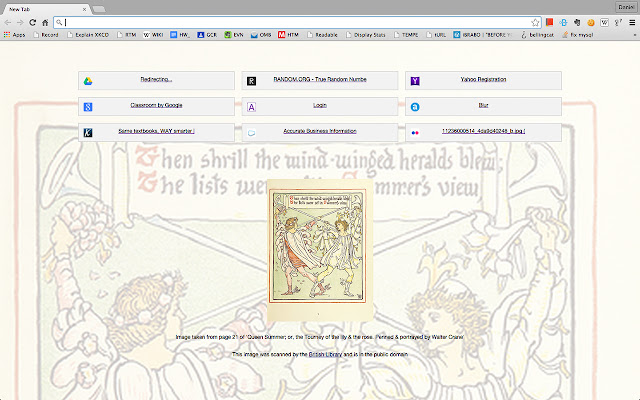The width and height of the screenshot is (640, 400).
Task: Open the Login link
Action: coord(320,105)
